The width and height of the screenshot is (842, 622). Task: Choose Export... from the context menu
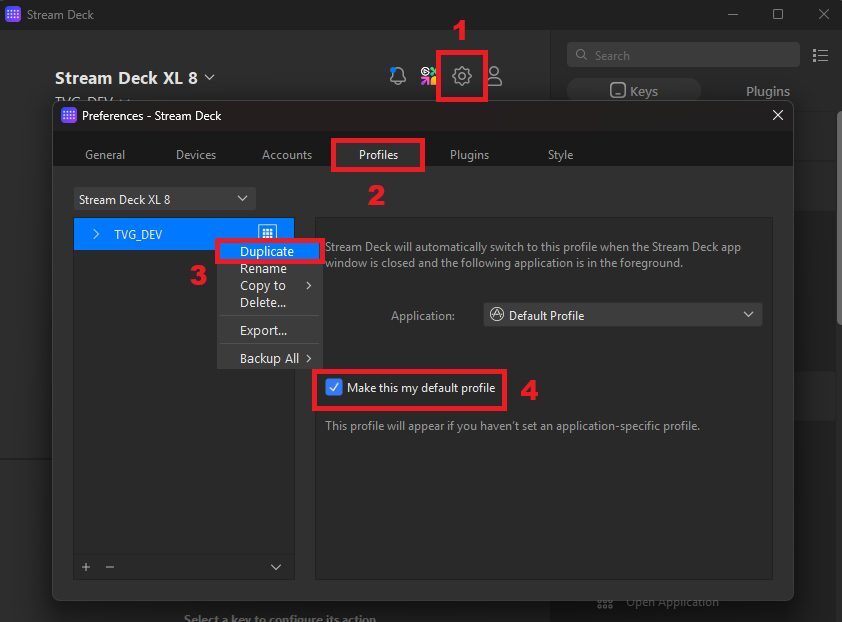[270, 330]
